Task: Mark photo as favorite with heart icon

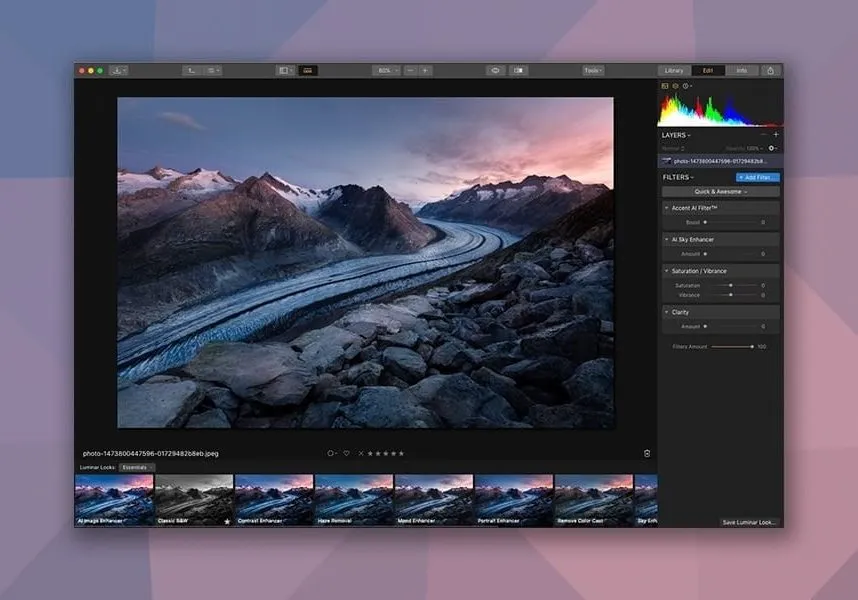Action: 346,453
